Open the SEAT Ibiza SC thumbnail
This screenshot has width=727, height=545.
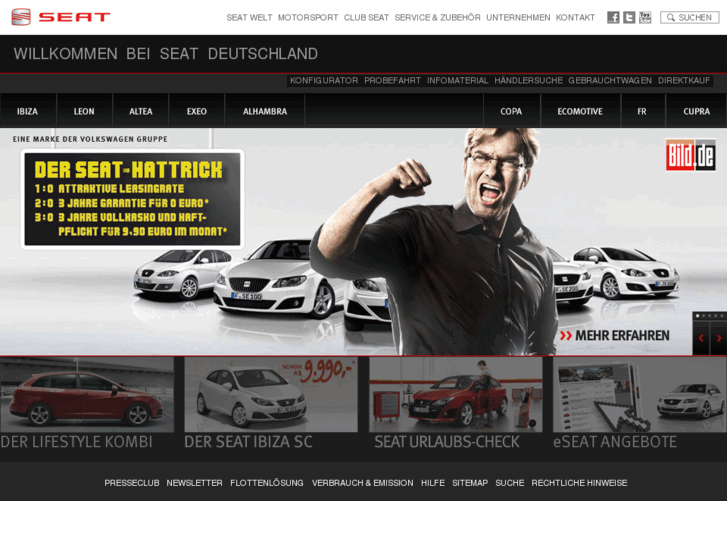(x=271, y=394)
